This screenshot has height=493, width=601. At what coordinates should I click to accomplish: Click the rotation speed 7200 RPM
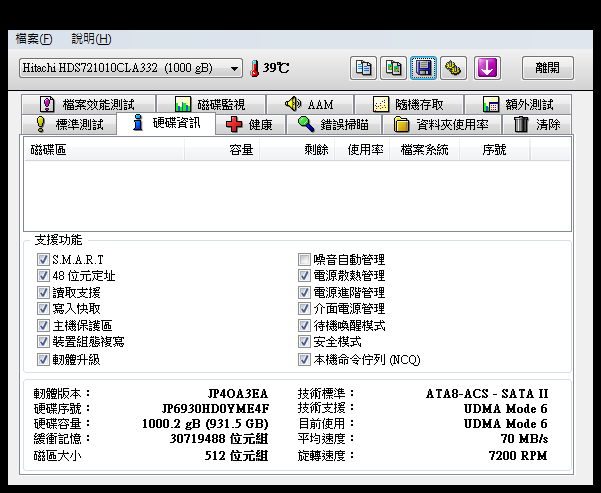(518, 455)
